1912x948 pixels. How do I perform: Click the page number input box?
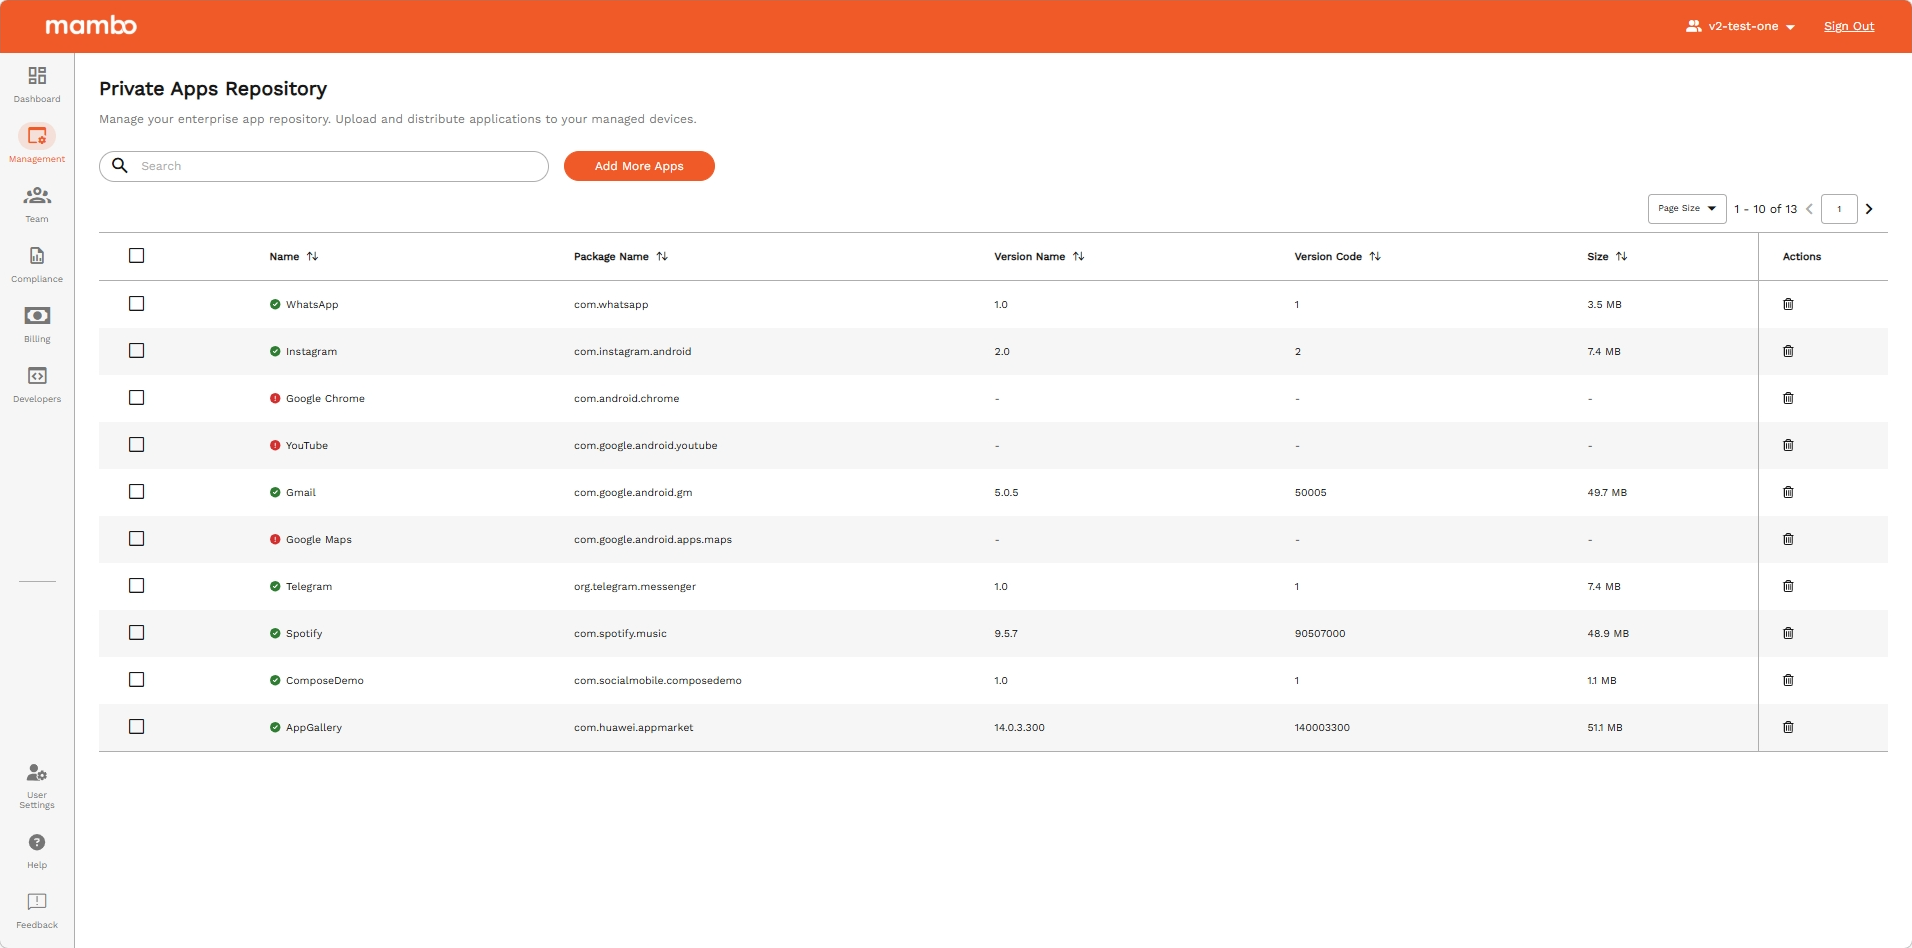[x=1839, y=209]
